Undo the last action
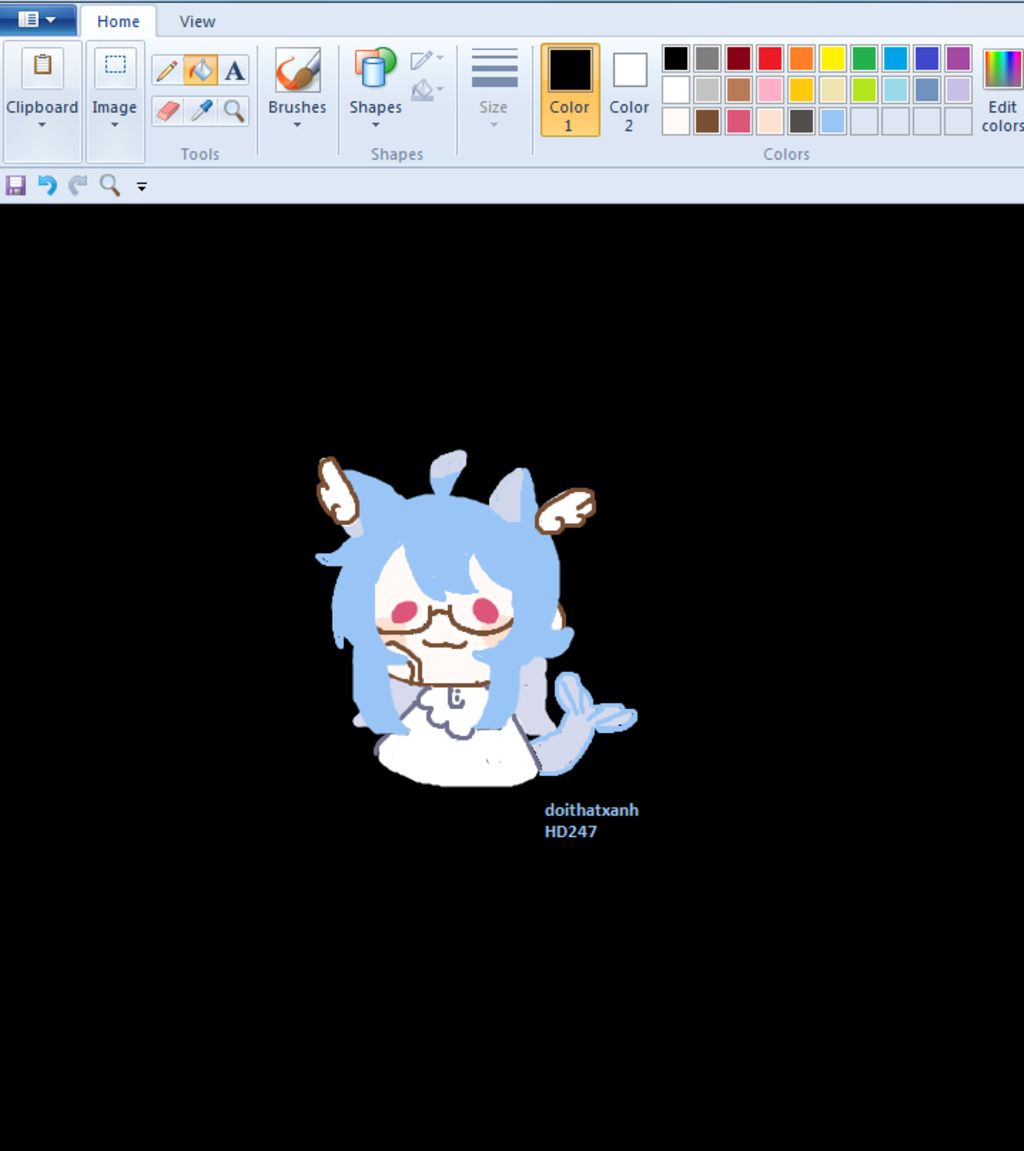This screenshot has height=1151, width=1024. (x=46, y=185)
